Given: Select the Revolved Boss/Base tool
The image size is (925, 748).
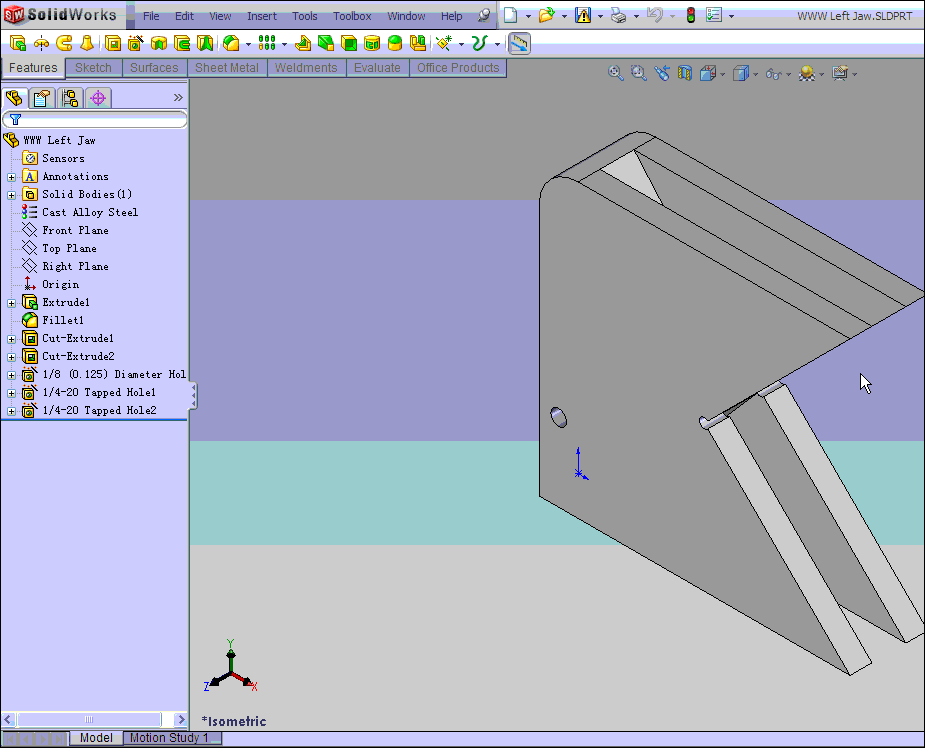Looking at the screenshot, I should pyautogui.click(x=41, y=43).
